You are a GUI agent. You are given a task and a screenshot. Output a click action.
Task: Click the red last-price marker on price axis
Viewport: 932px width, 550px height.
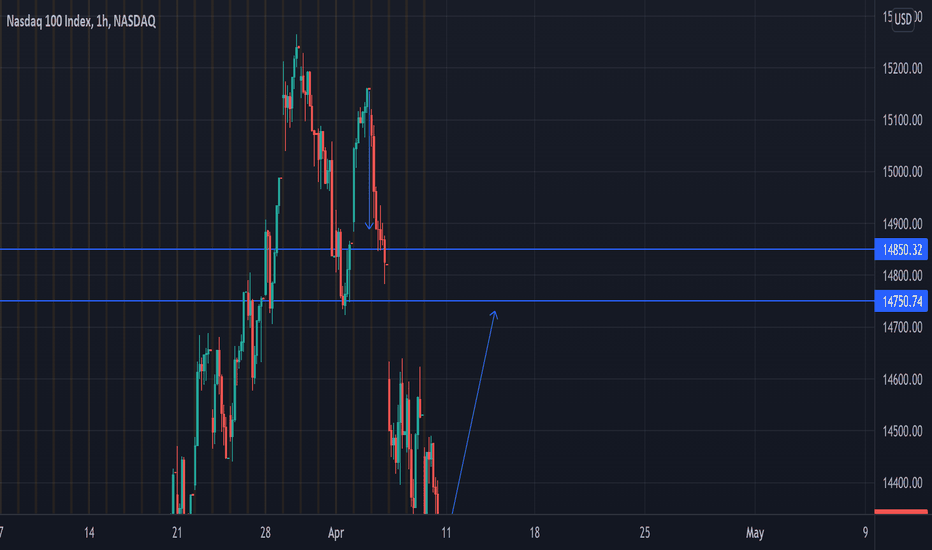901,511
